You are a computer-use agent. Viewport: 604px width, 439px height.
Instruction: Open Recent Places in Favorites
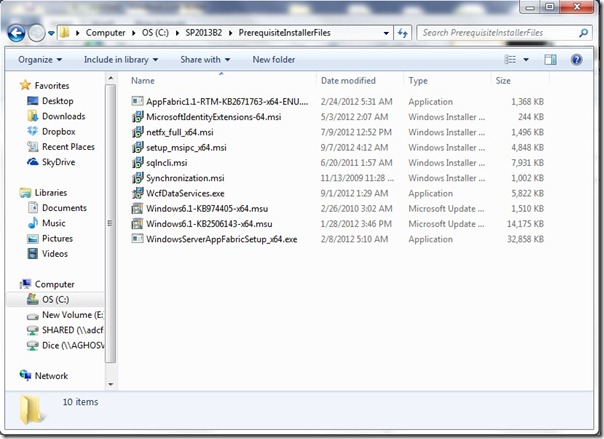(x=68, y=147)
